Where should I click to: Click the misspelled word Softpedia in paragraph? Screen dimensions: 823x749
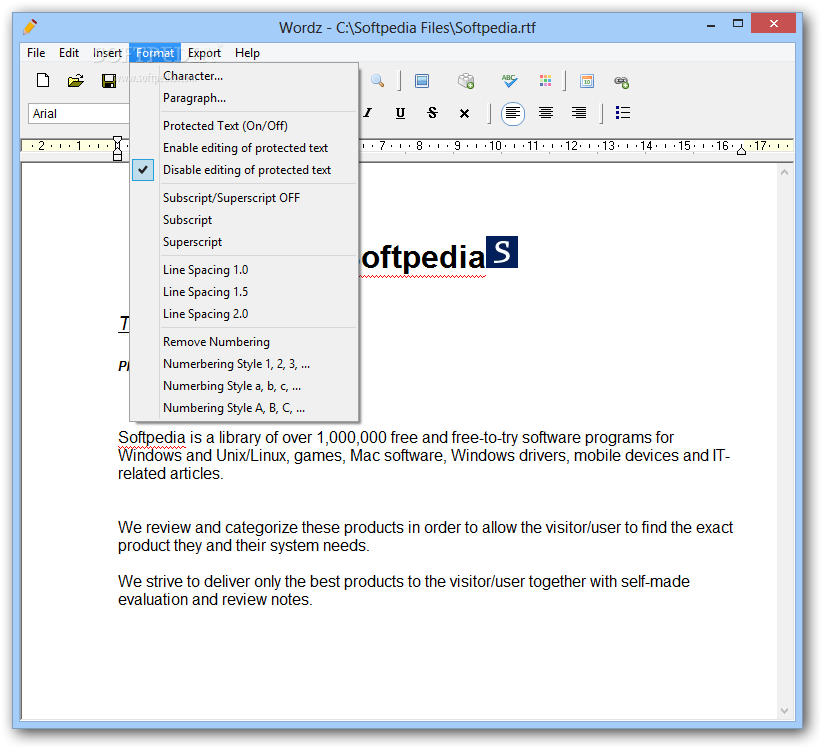click(x=152, y=437)
